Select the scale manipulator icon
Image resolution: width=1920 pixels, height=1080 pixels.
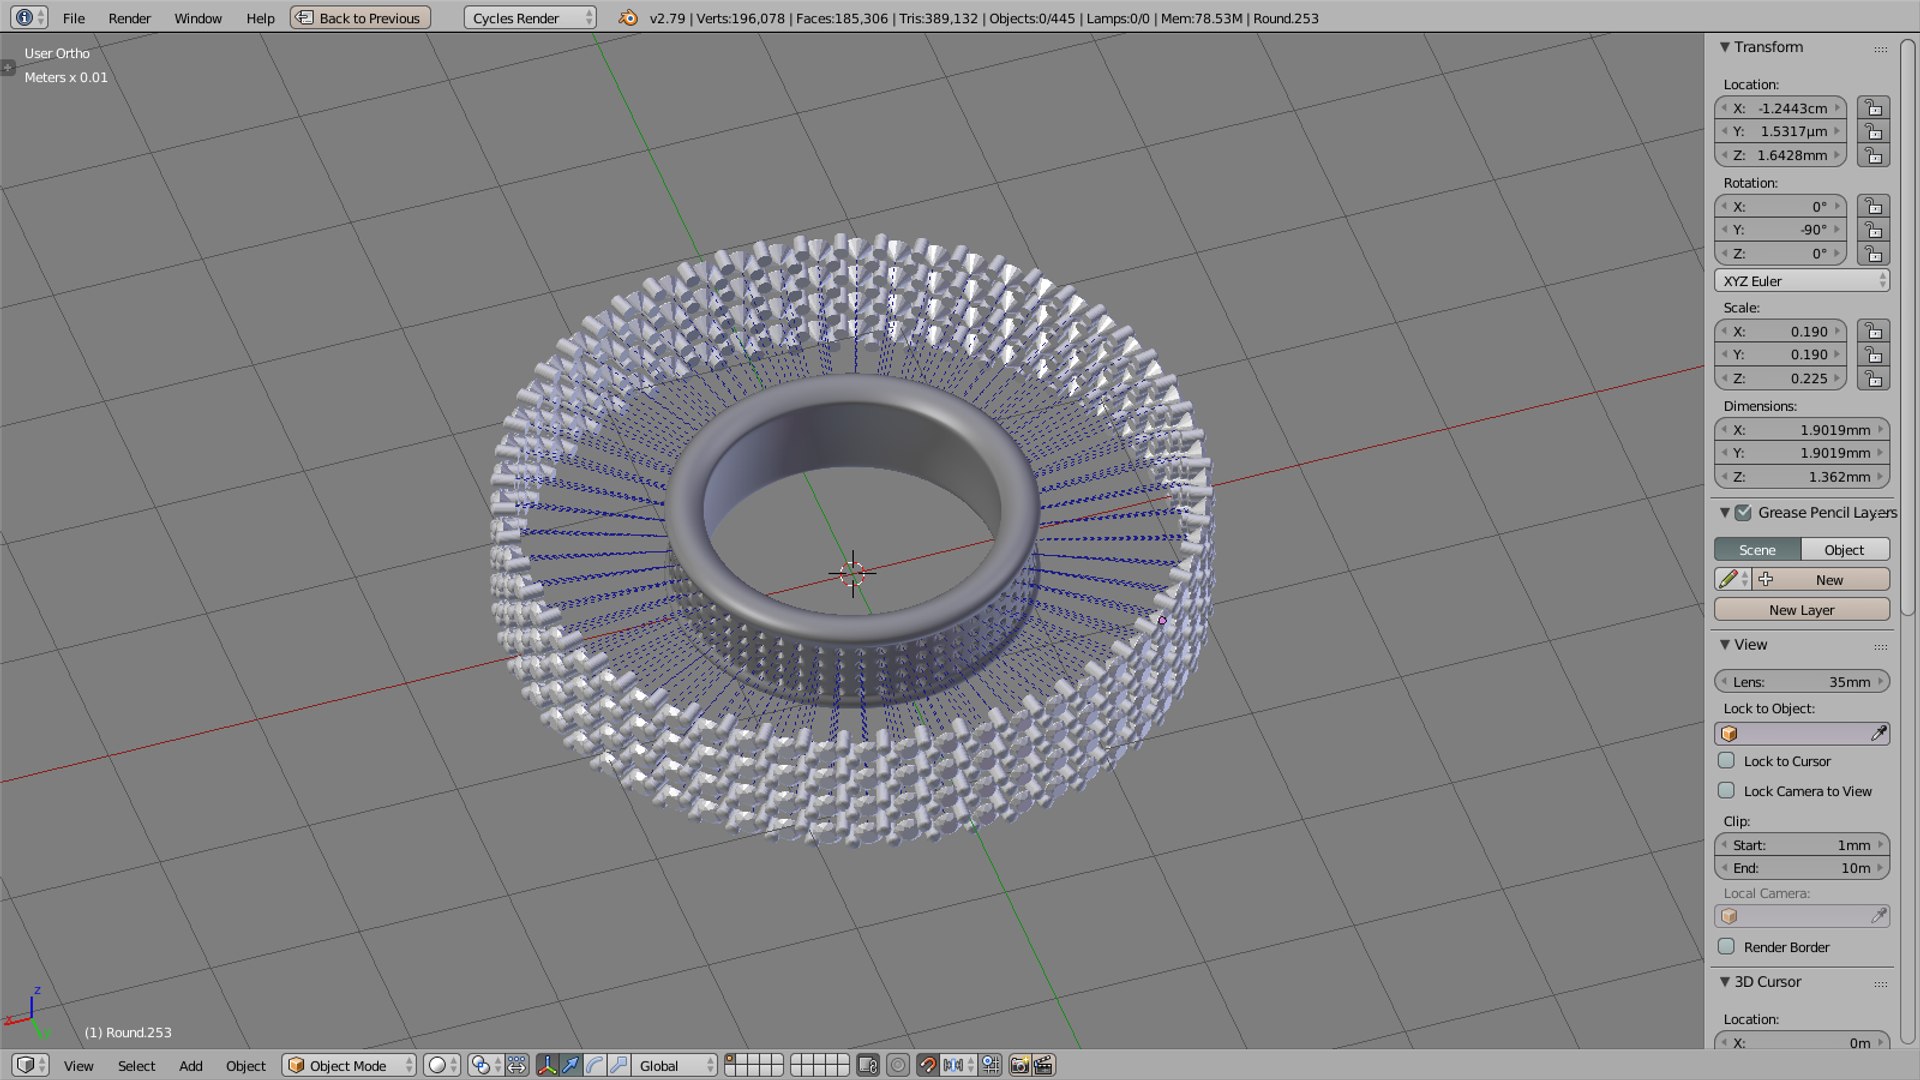coord(619,1066)
